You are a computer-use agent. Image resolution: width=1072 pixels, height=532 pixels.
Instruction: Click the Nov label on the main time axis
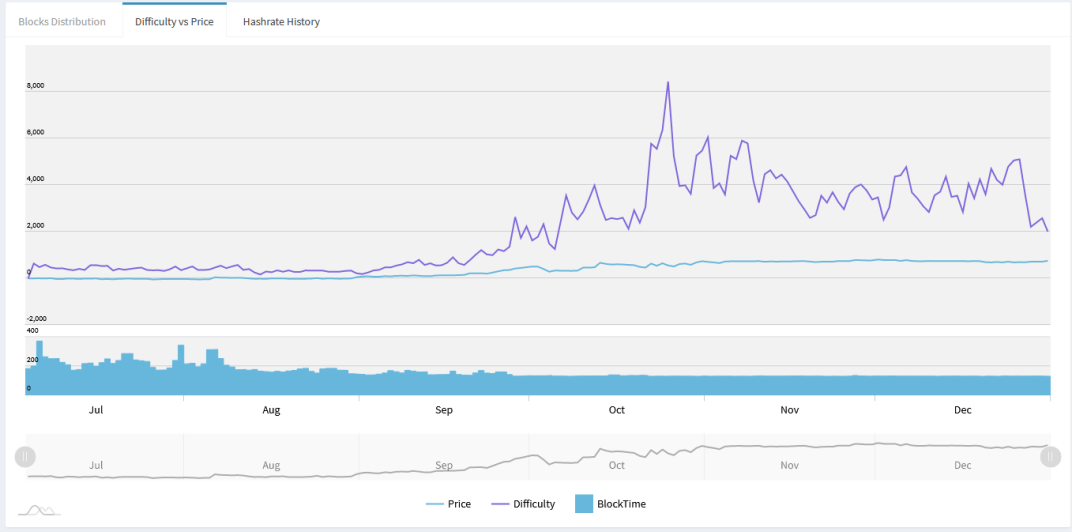(790, 410)
